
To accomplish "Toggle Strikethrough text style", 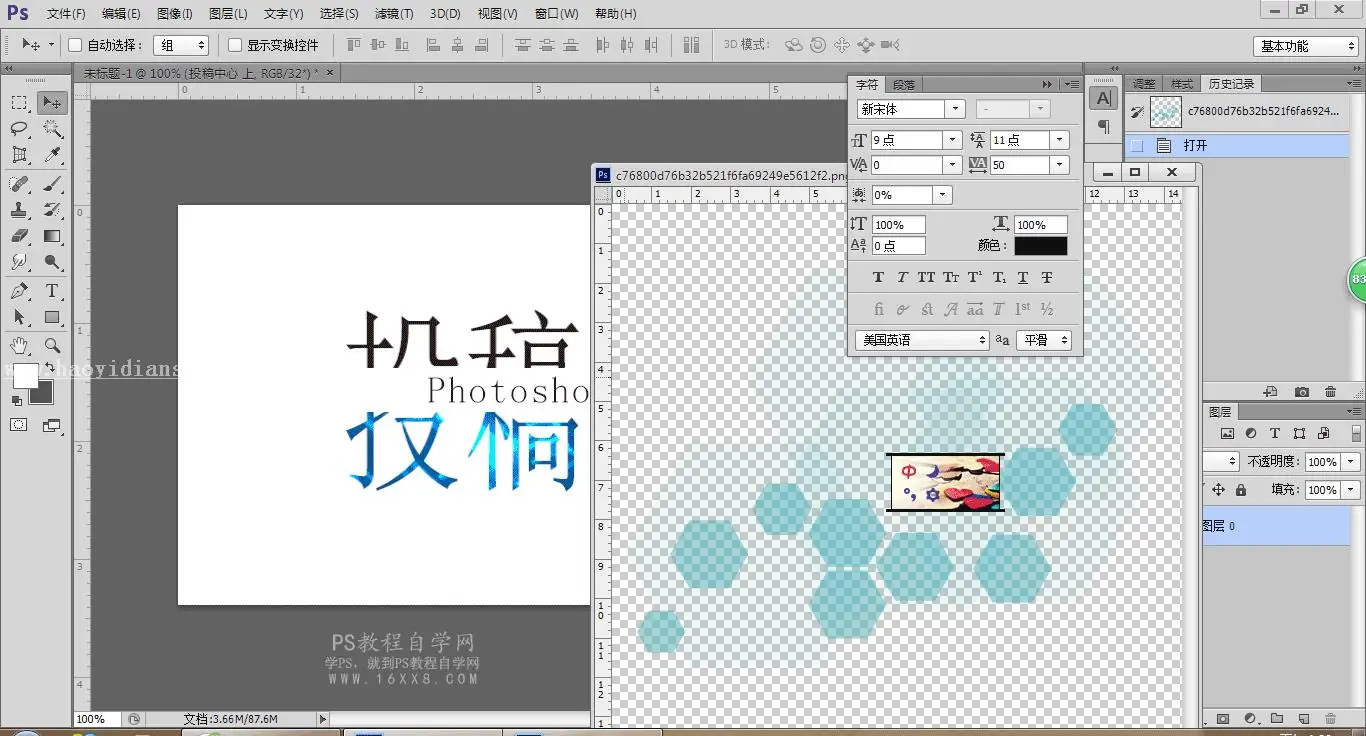I will pyautogui.click(x=1047, y=277).
